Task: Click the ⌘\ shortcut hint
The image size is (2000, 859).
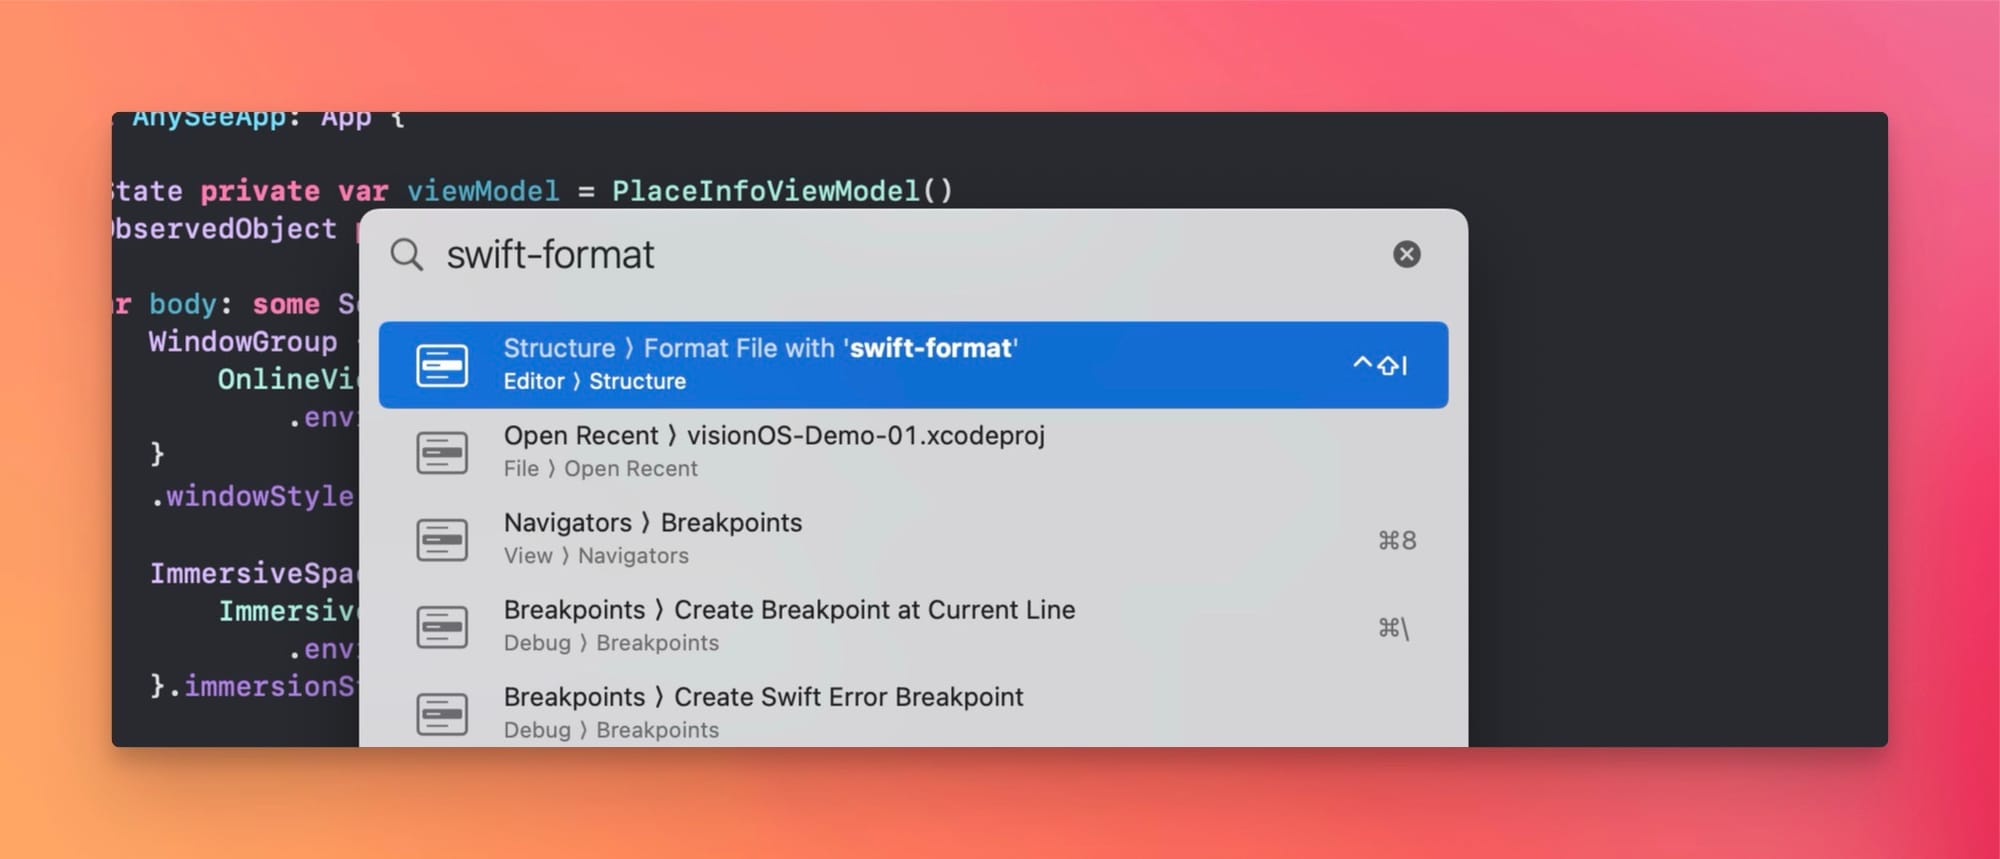Action: tap(1393, 628)
